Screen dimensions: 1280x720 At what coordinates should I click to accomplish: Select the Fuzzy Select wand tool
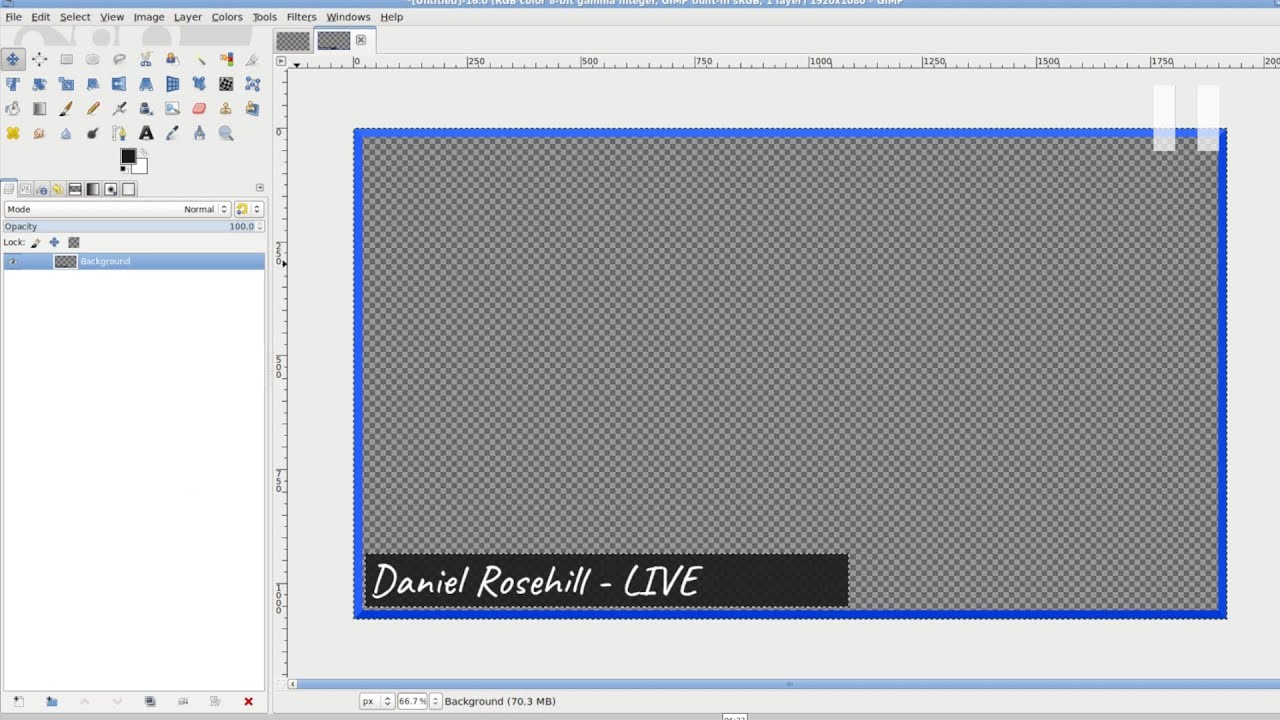(x=200, y=59)
